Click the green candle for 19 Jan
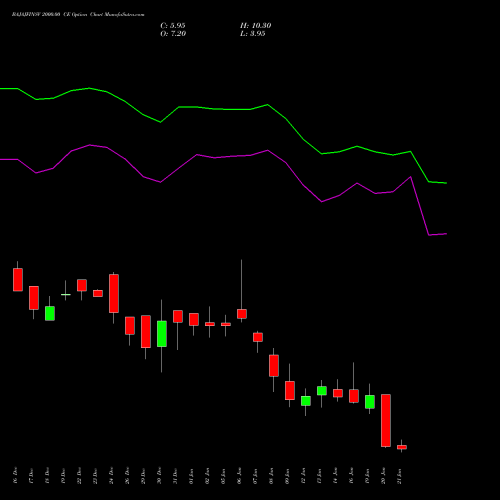 370,402
